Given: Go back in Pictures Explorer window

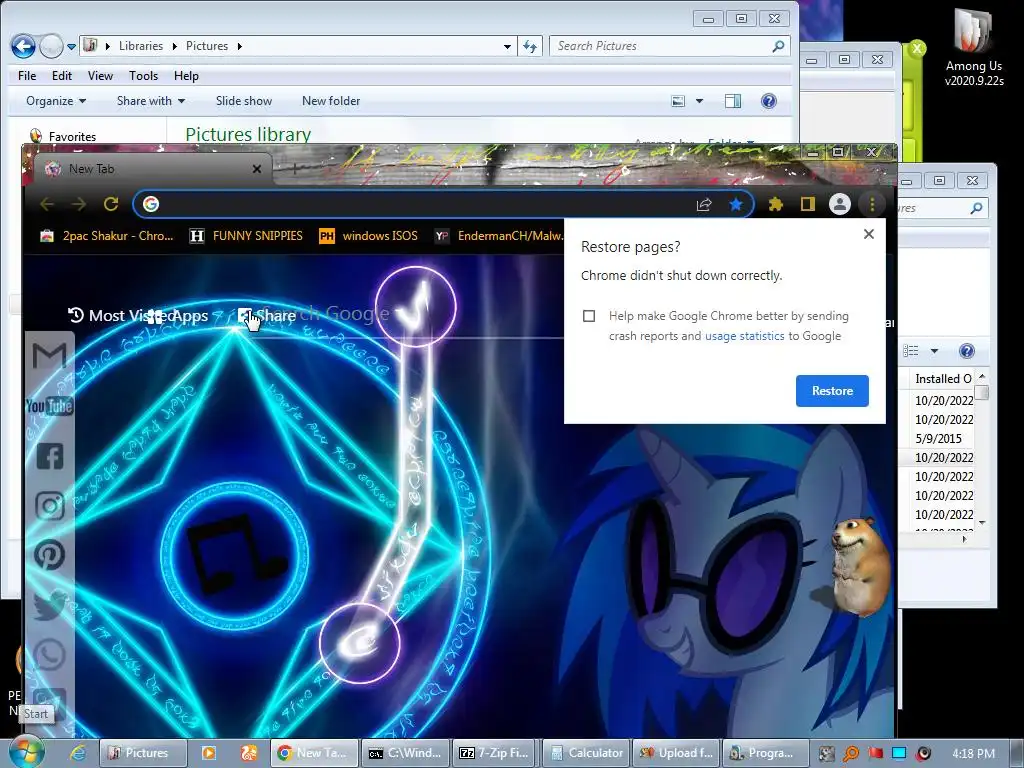Looking at the screenshot, I should [24, 46].
